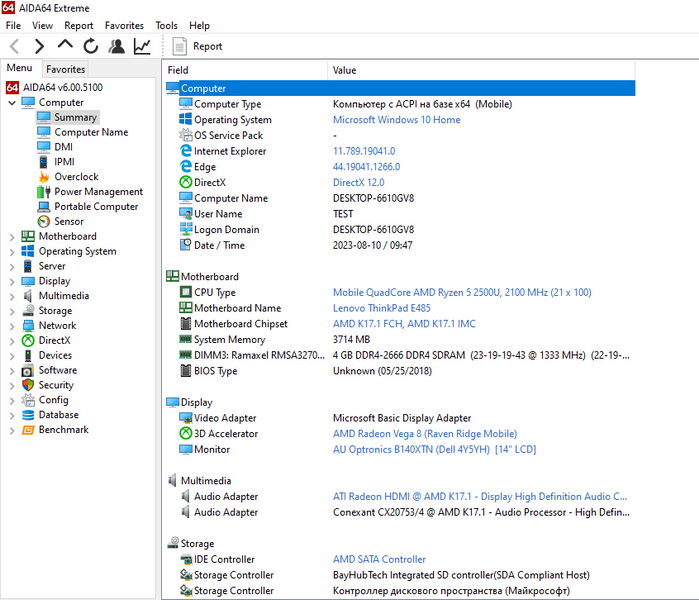Click the Multimedia speaker icon in tree

[x=28, y=296]
